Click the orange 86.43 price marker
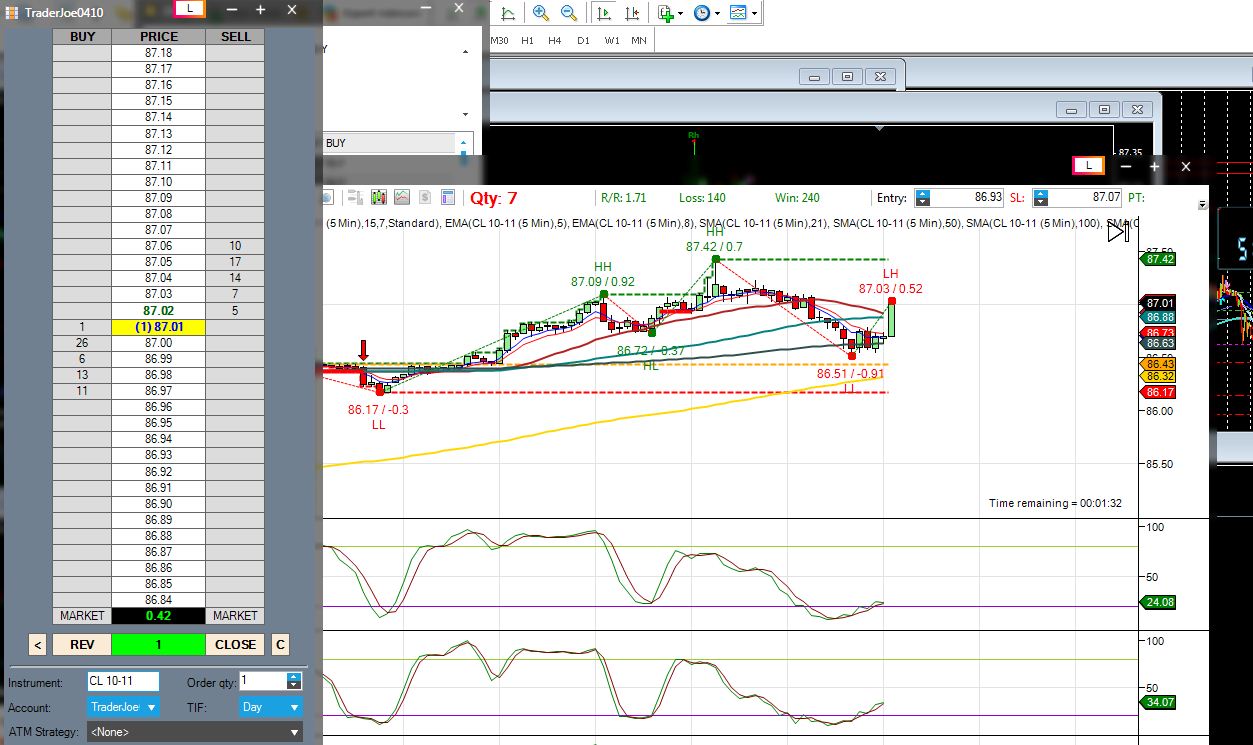This screenshot has width=1253, height=745. [x=1160, y=364]
